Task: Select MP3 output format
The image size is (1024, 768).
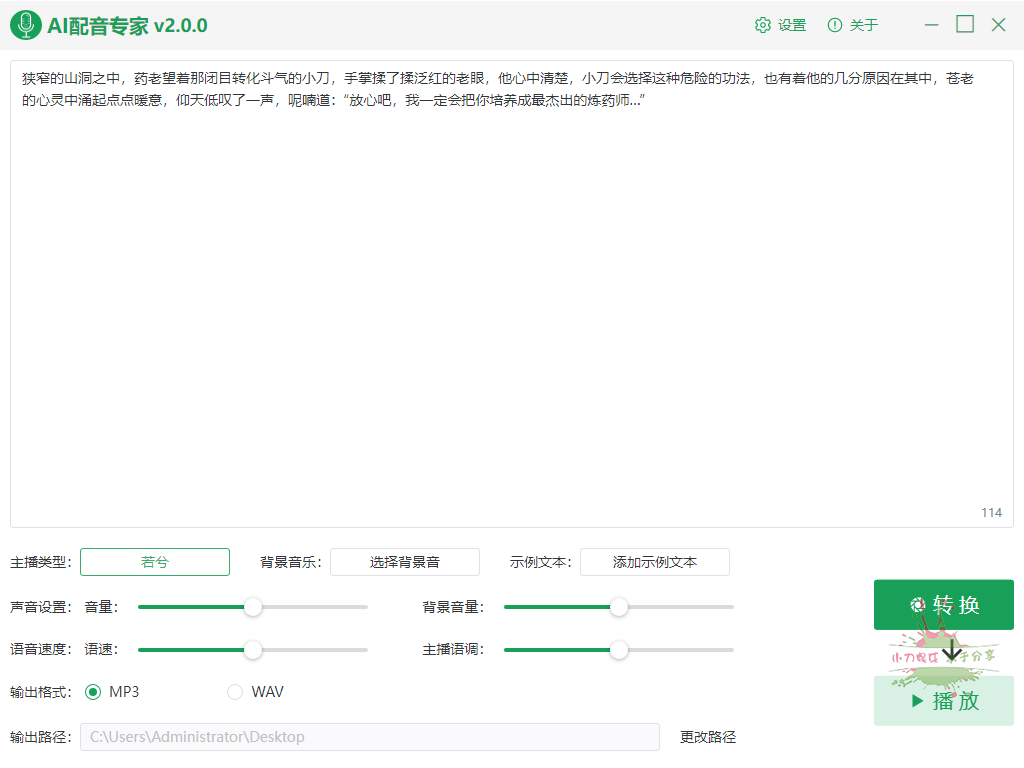Action: [94, 692]
